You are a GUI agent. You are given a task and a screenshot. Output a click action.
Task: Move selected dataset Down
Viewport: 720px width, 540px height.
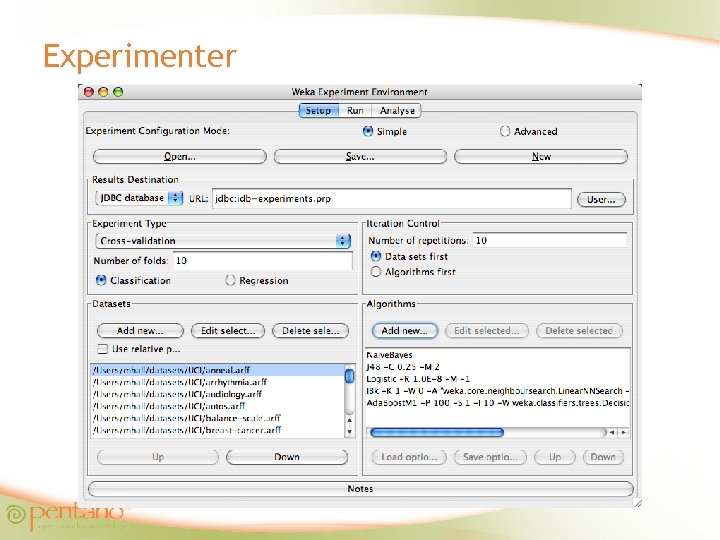(287, 457)
